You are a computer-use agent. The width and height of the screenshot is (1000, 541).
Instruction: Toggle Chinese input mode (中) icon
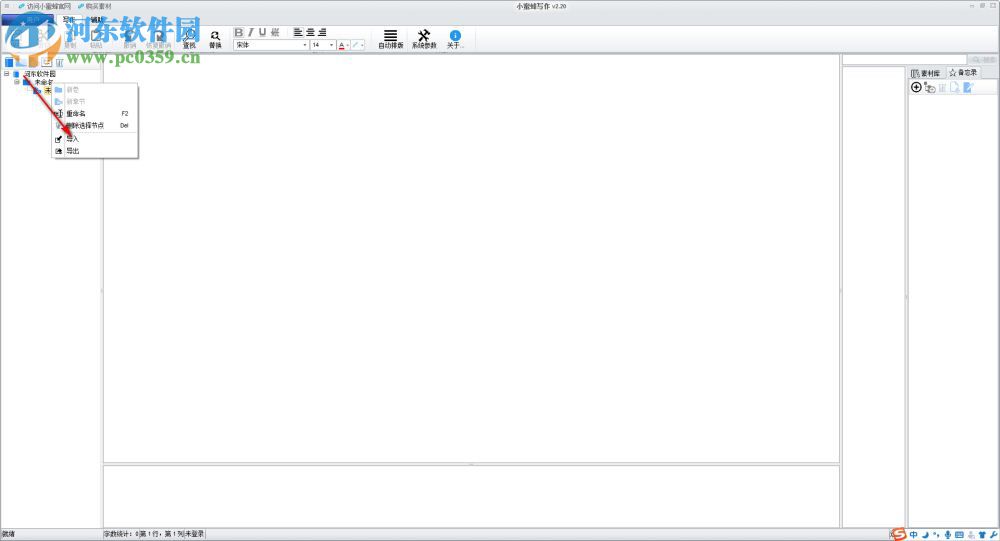[914, 535]
